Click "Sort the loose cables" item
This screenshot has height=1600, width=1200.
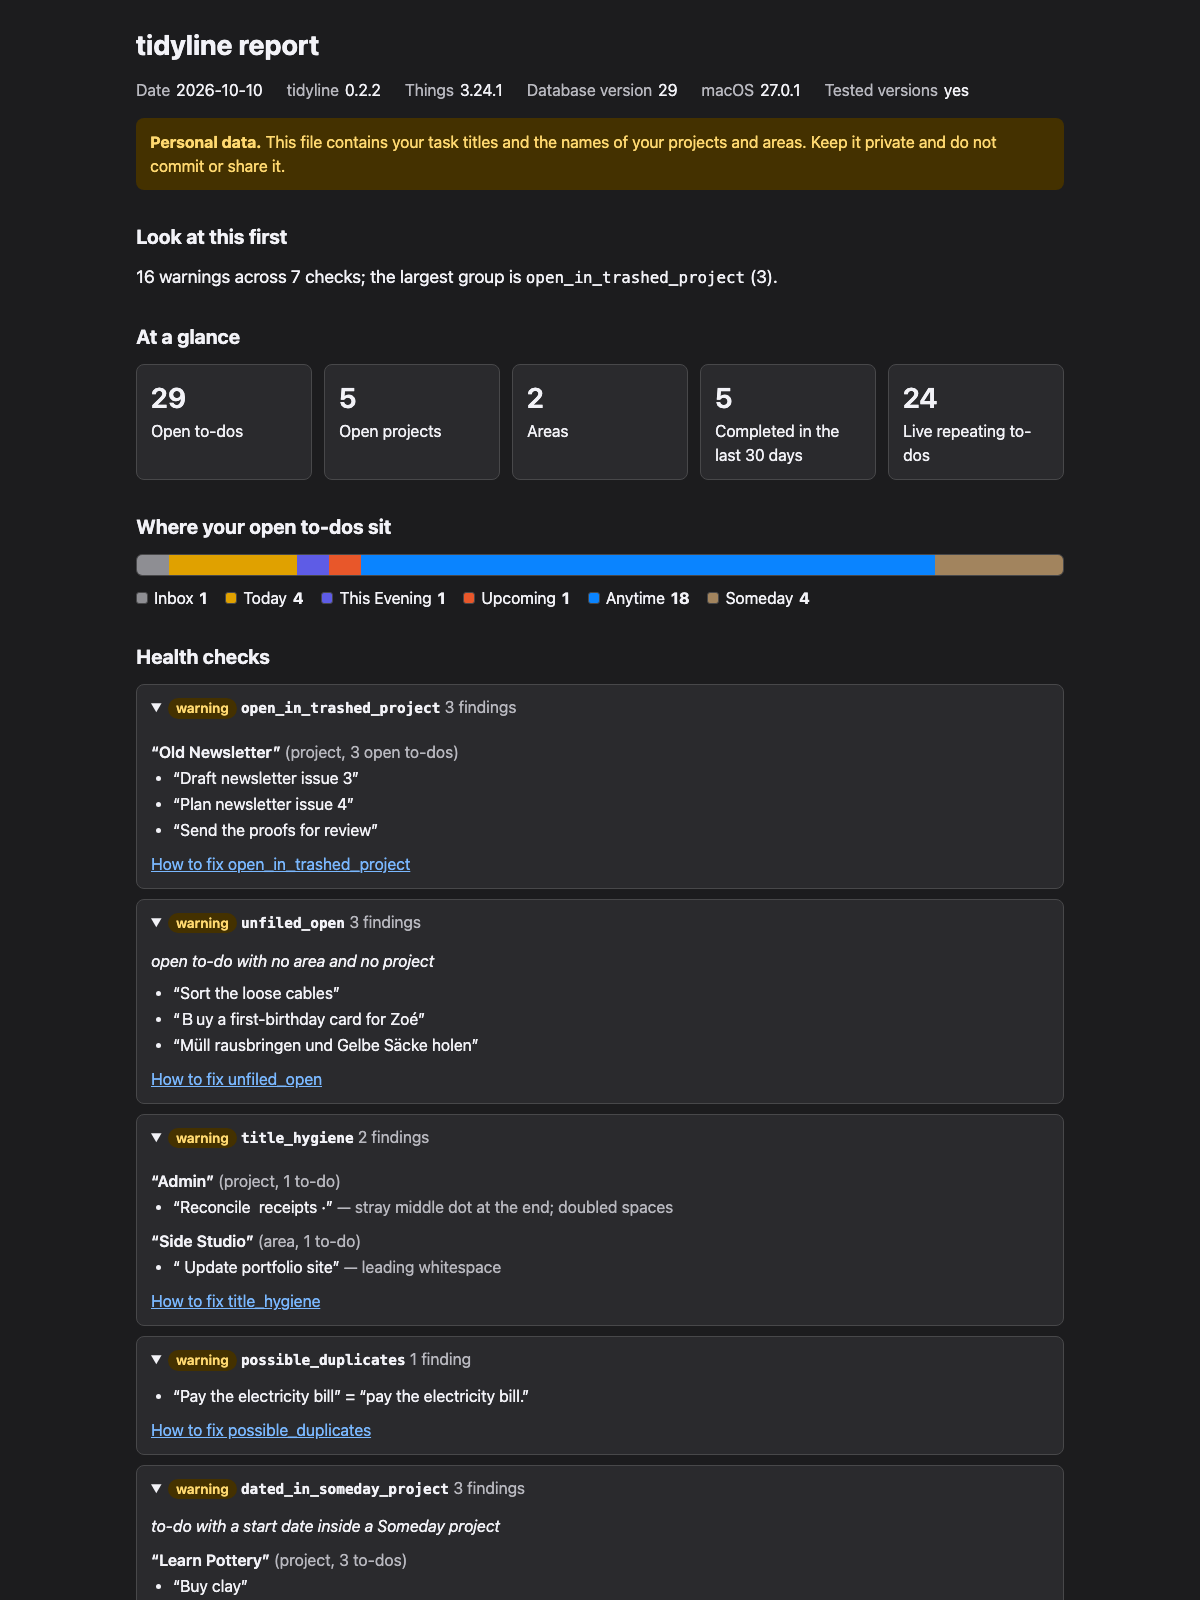click(x=256, y=993)
